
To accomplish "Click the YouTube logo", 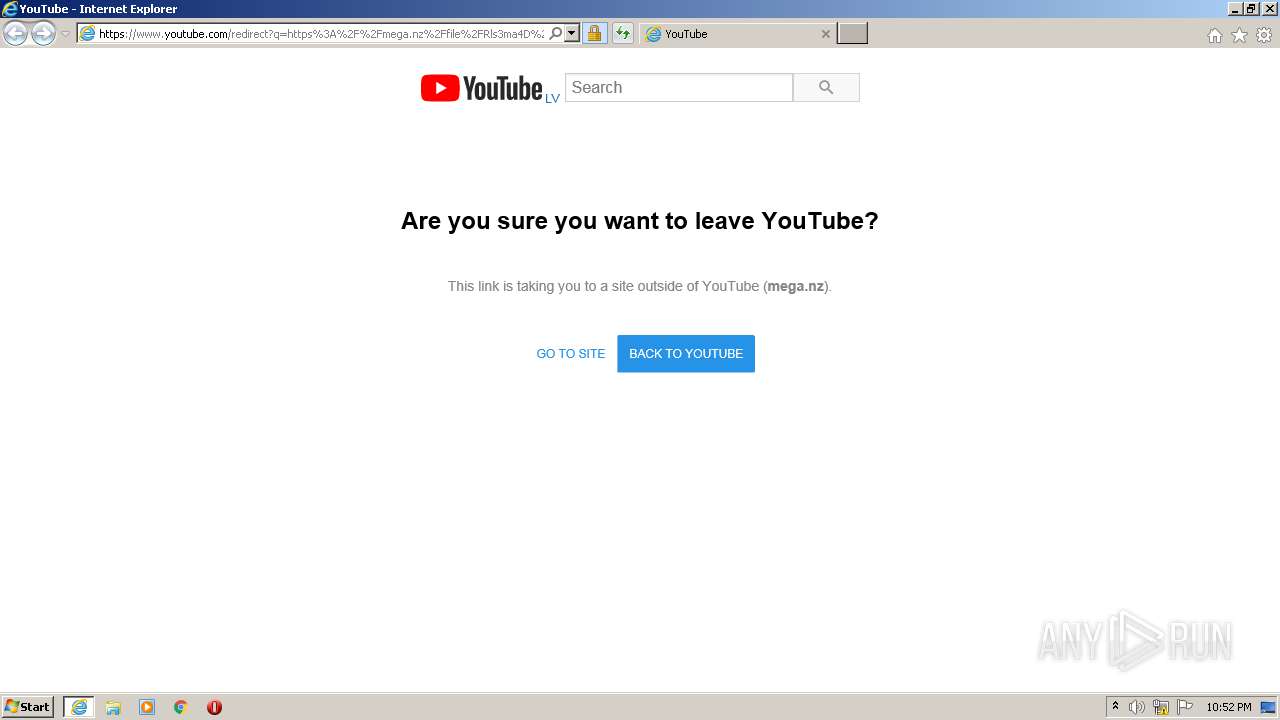I will pyautogui.click(x=481, y=88).
